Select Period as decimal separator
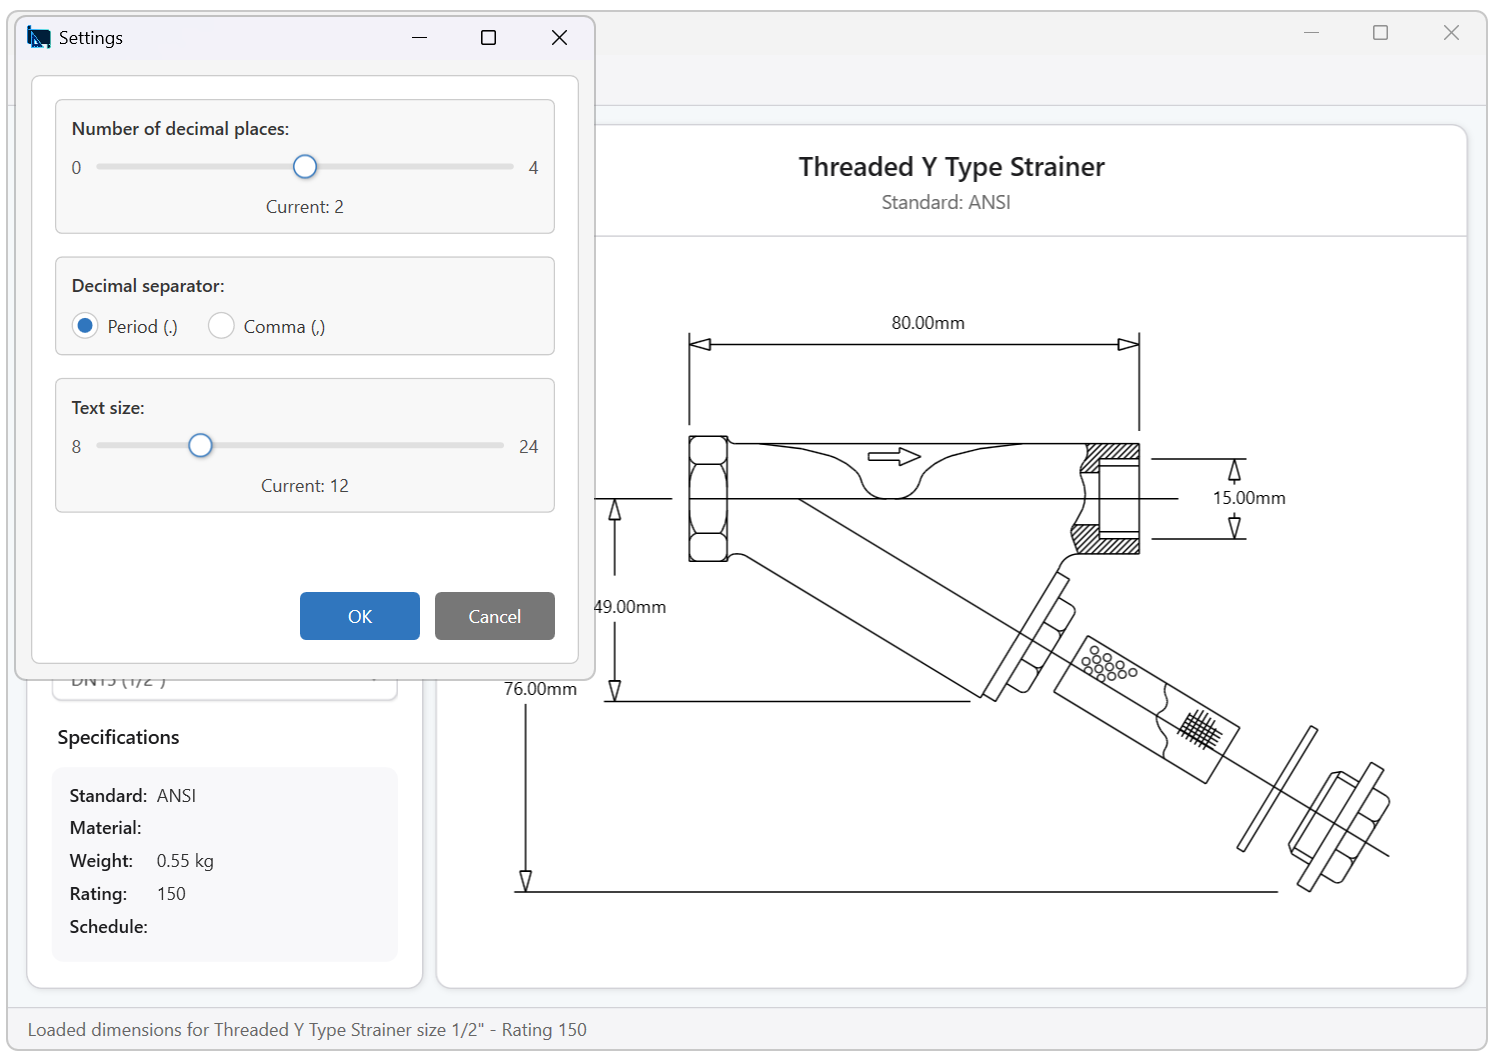Image resolution: width=1489 pixels, height=1063 pixels. tap(85, 326)
